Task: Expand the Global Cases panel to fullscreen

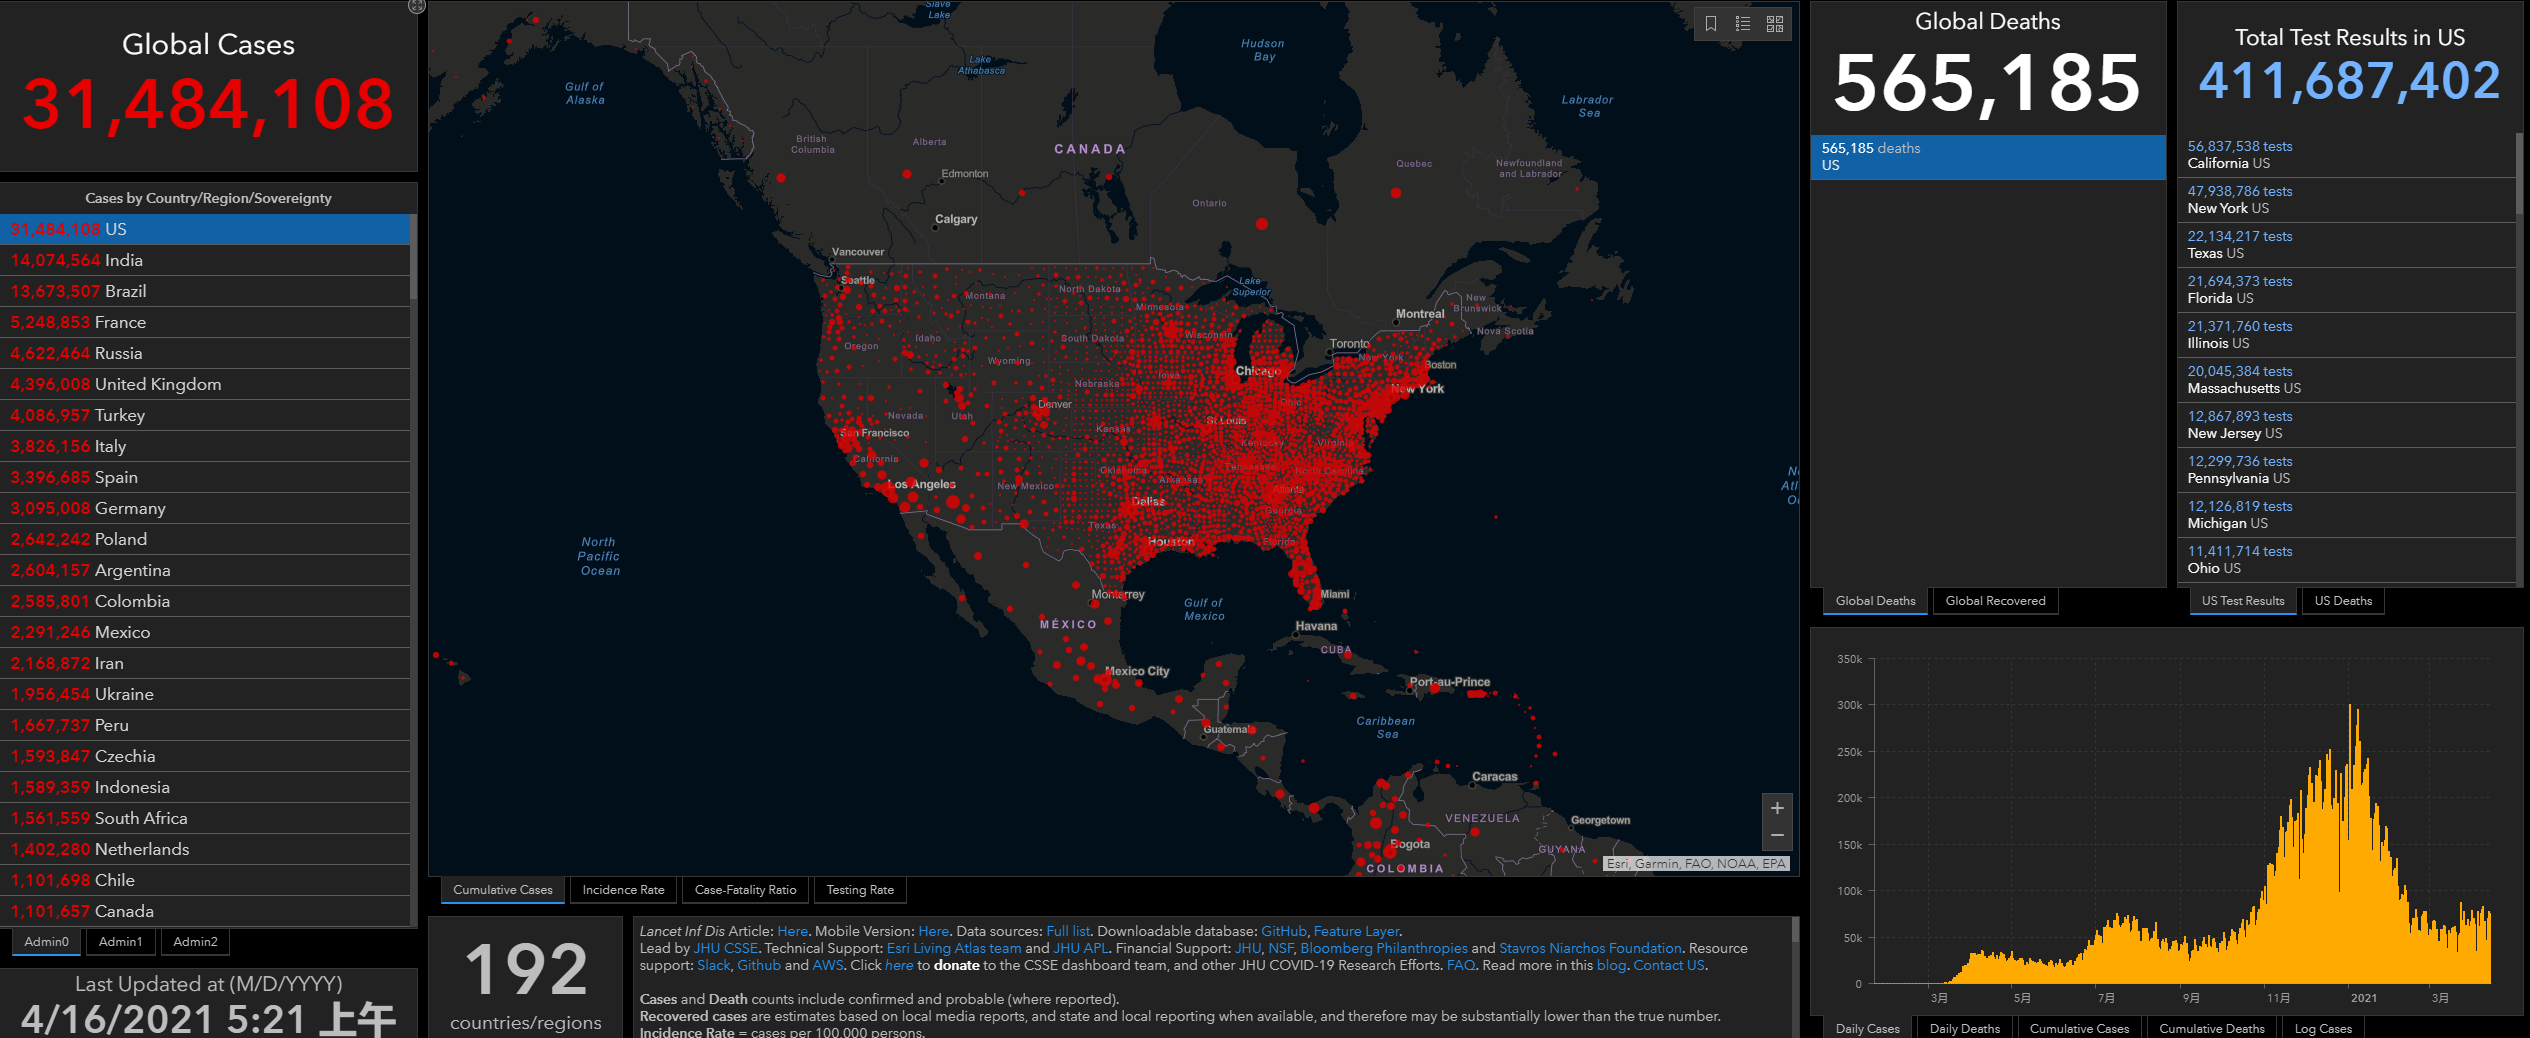Action: [x=417, y=6]
